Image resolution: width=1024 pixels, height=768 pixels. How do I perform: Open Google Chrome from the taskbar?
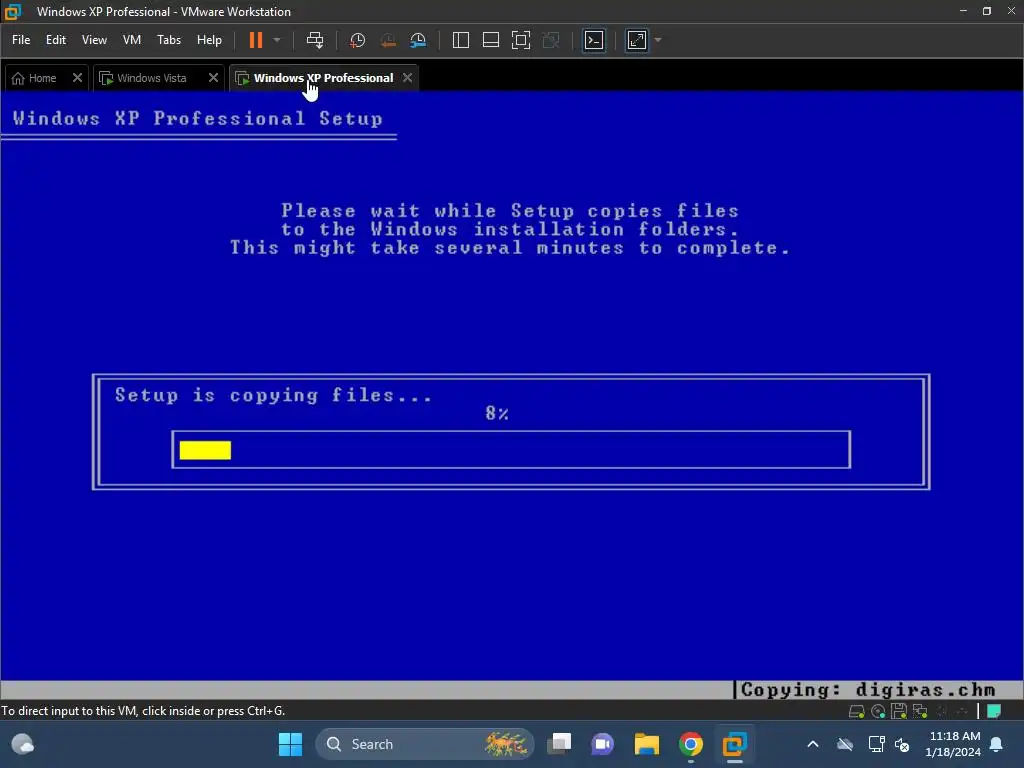pyautogui.click(x=690, y=744)
